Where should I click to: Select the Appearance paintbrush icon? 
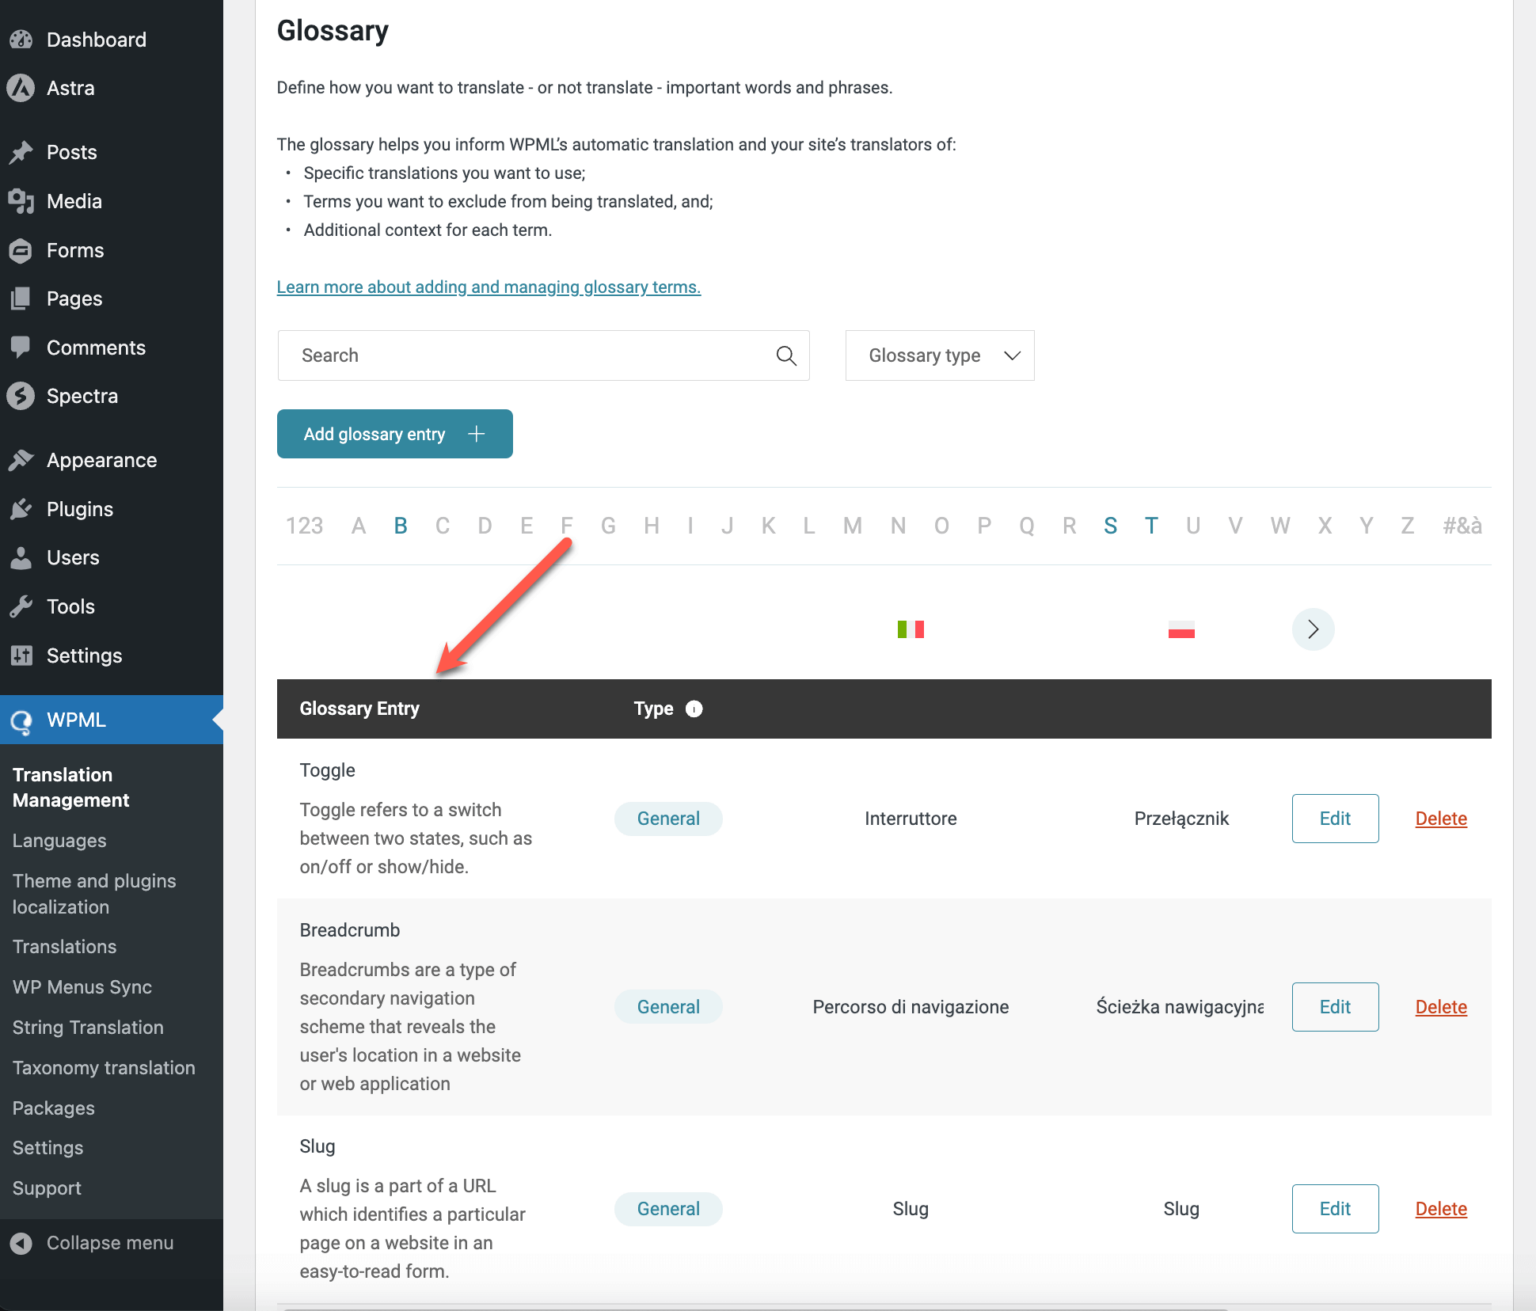point(22,459)
